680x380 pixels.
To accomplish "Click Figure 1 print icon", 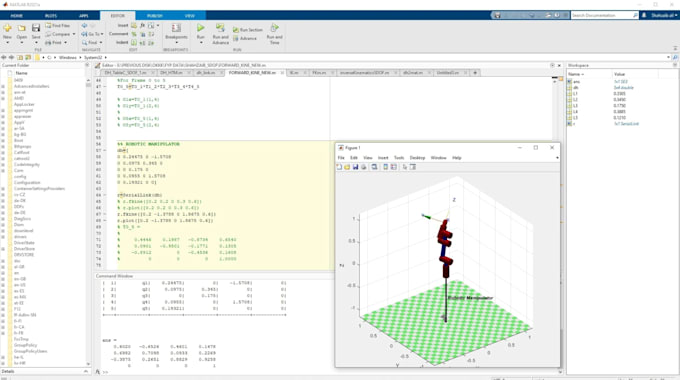I will pos(363,167).
